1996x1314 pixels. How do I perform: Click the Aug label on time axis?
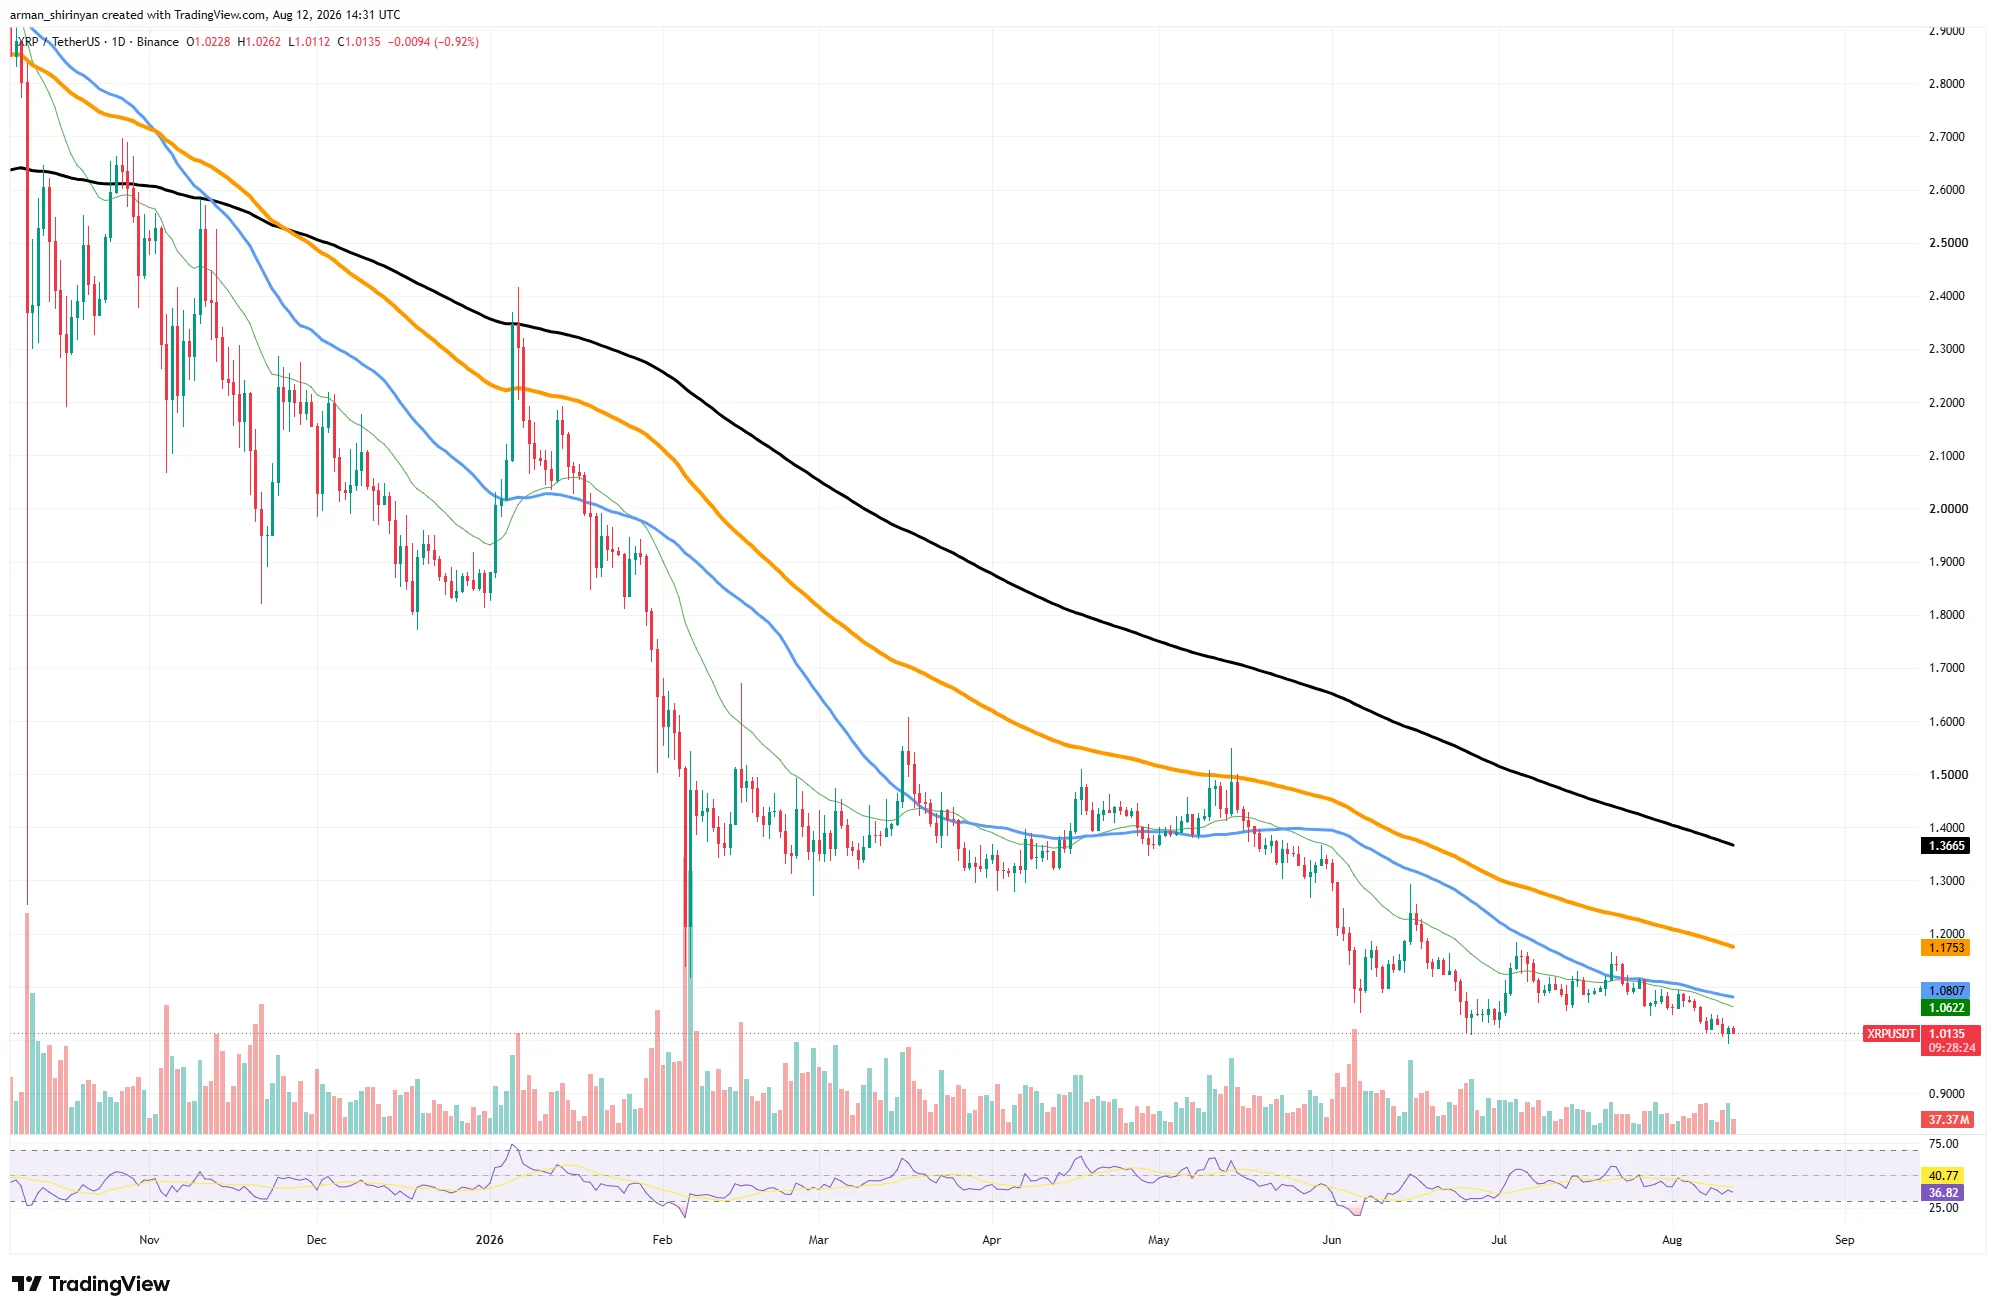(1672, 1240)
